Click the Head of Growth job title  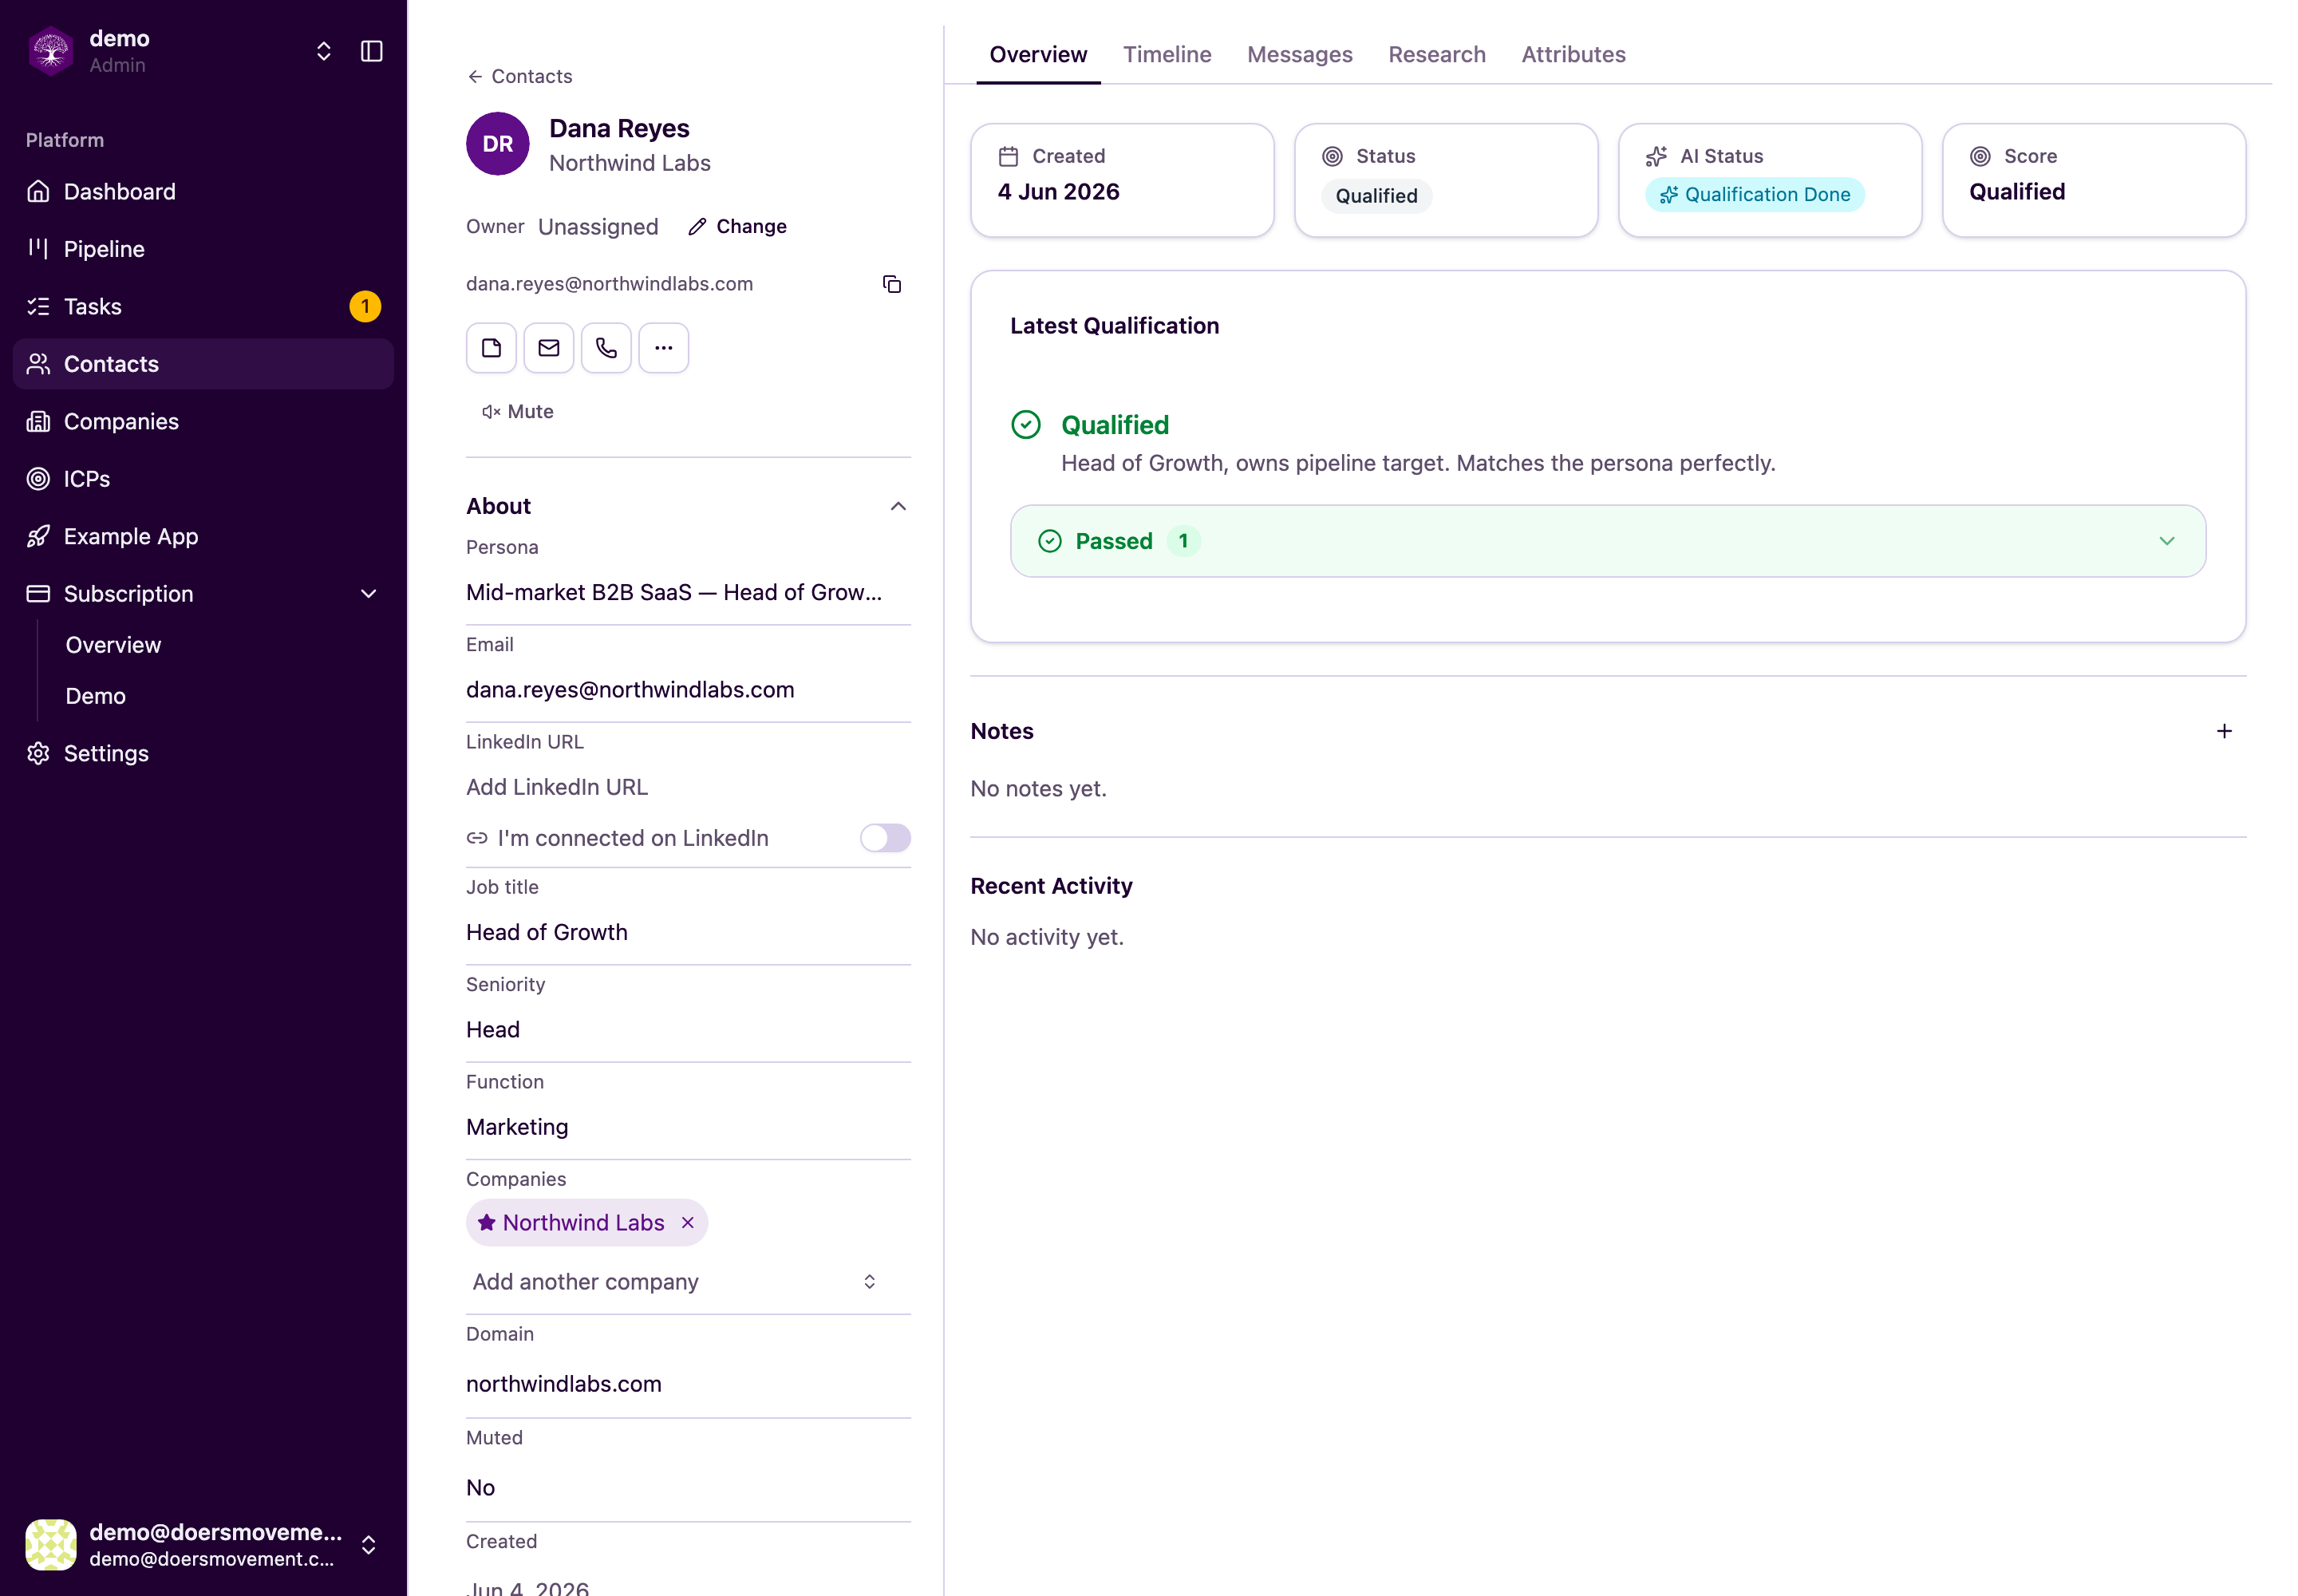coord(546,932)
